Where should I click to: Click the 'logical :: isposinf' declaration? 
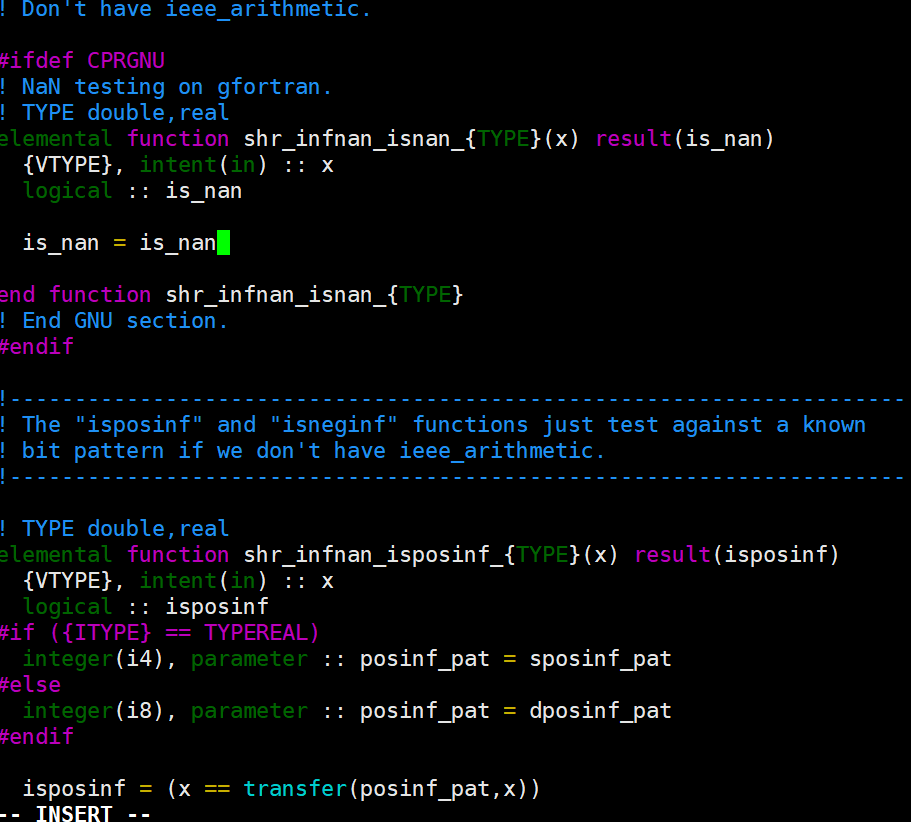(146, 607)
